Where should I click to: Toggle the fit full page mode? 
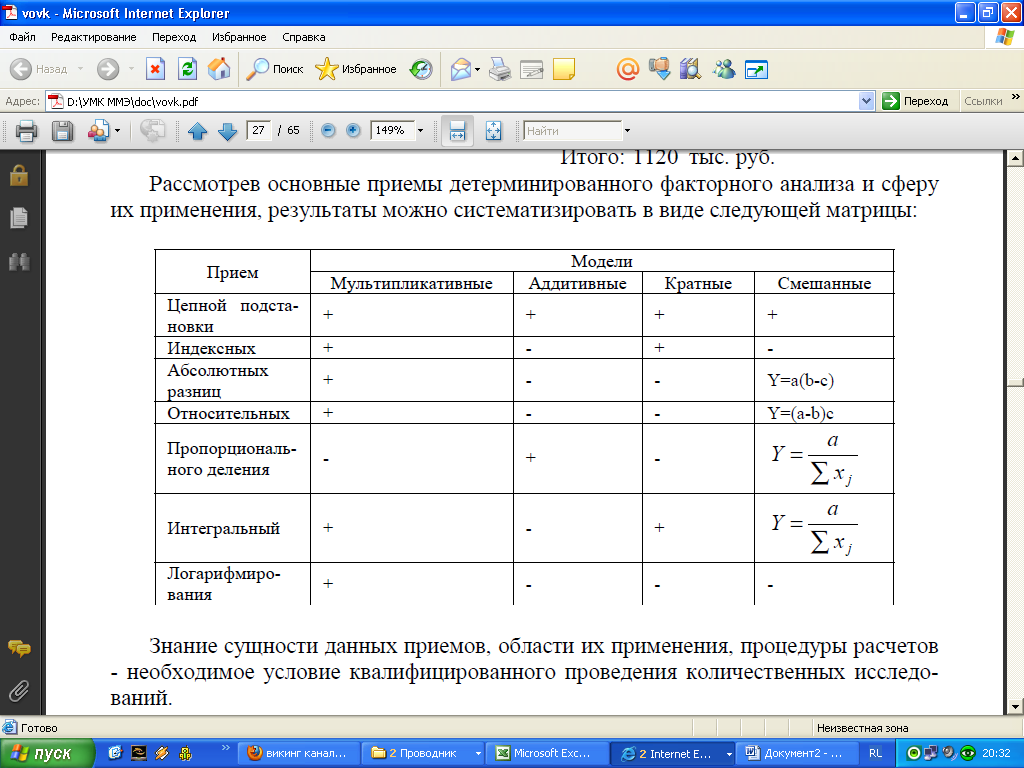tap(492, 131)
